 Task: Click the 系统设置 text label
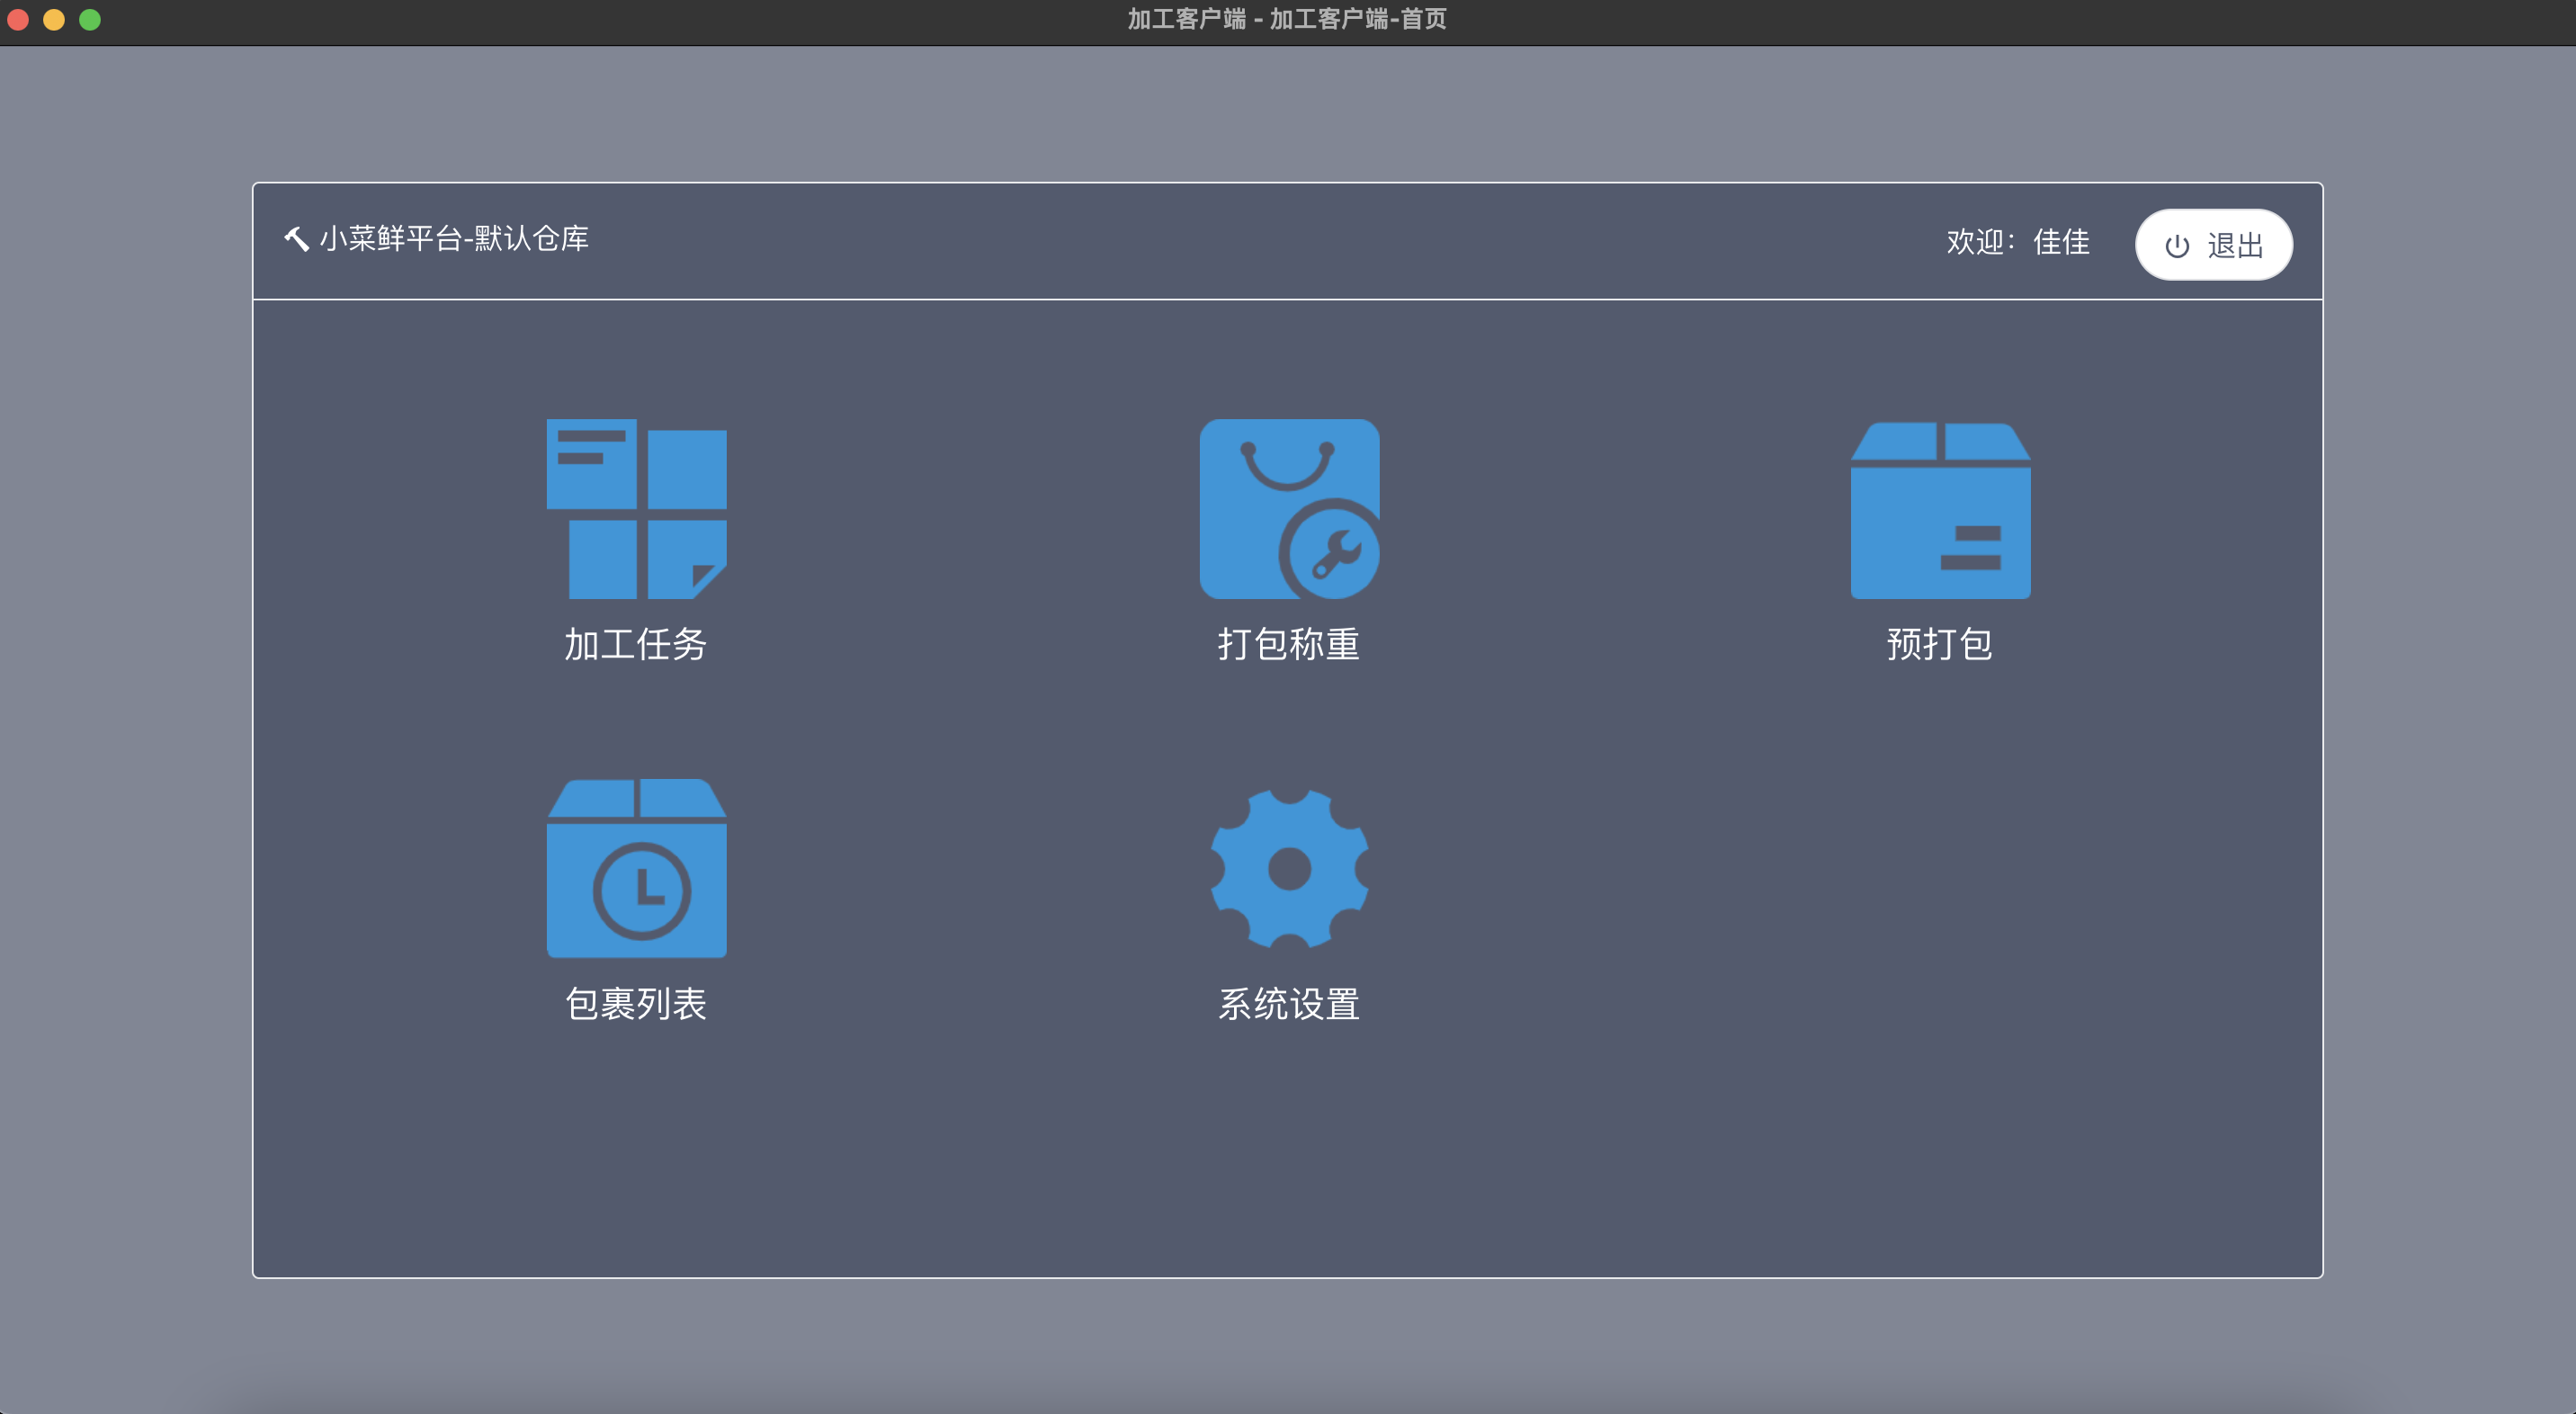click(1289, 1004)
